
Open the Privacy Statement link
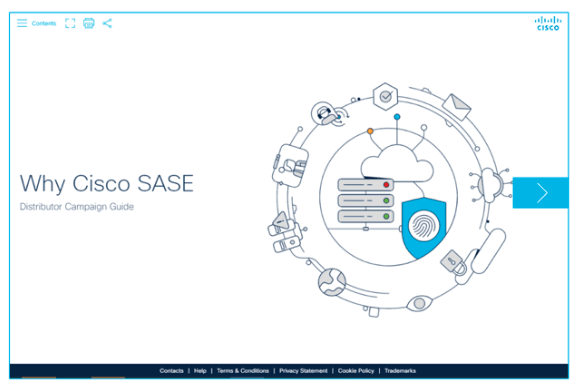303,371
